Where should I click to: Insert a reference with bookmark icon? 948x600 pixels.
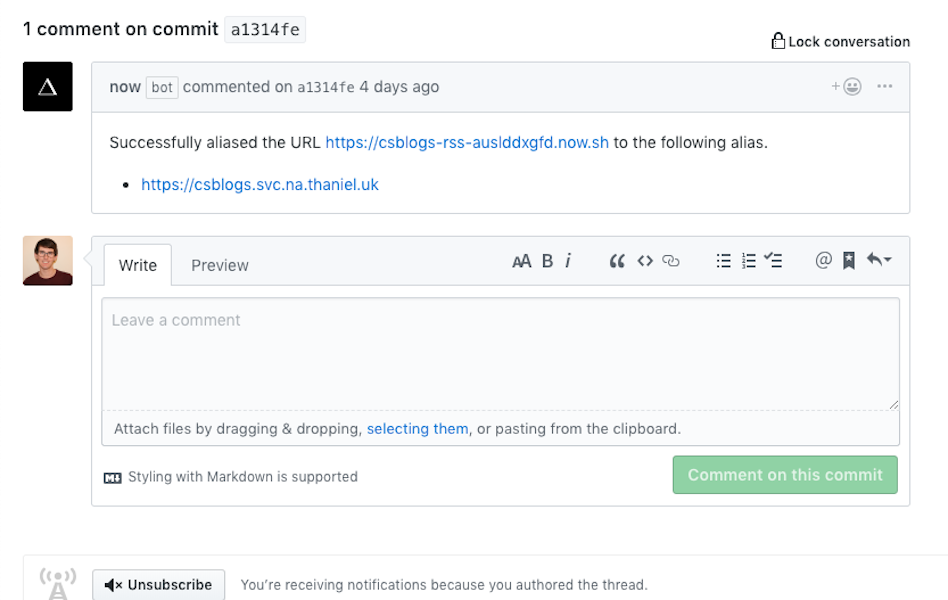pyautogui.click(x=849, y=261)
